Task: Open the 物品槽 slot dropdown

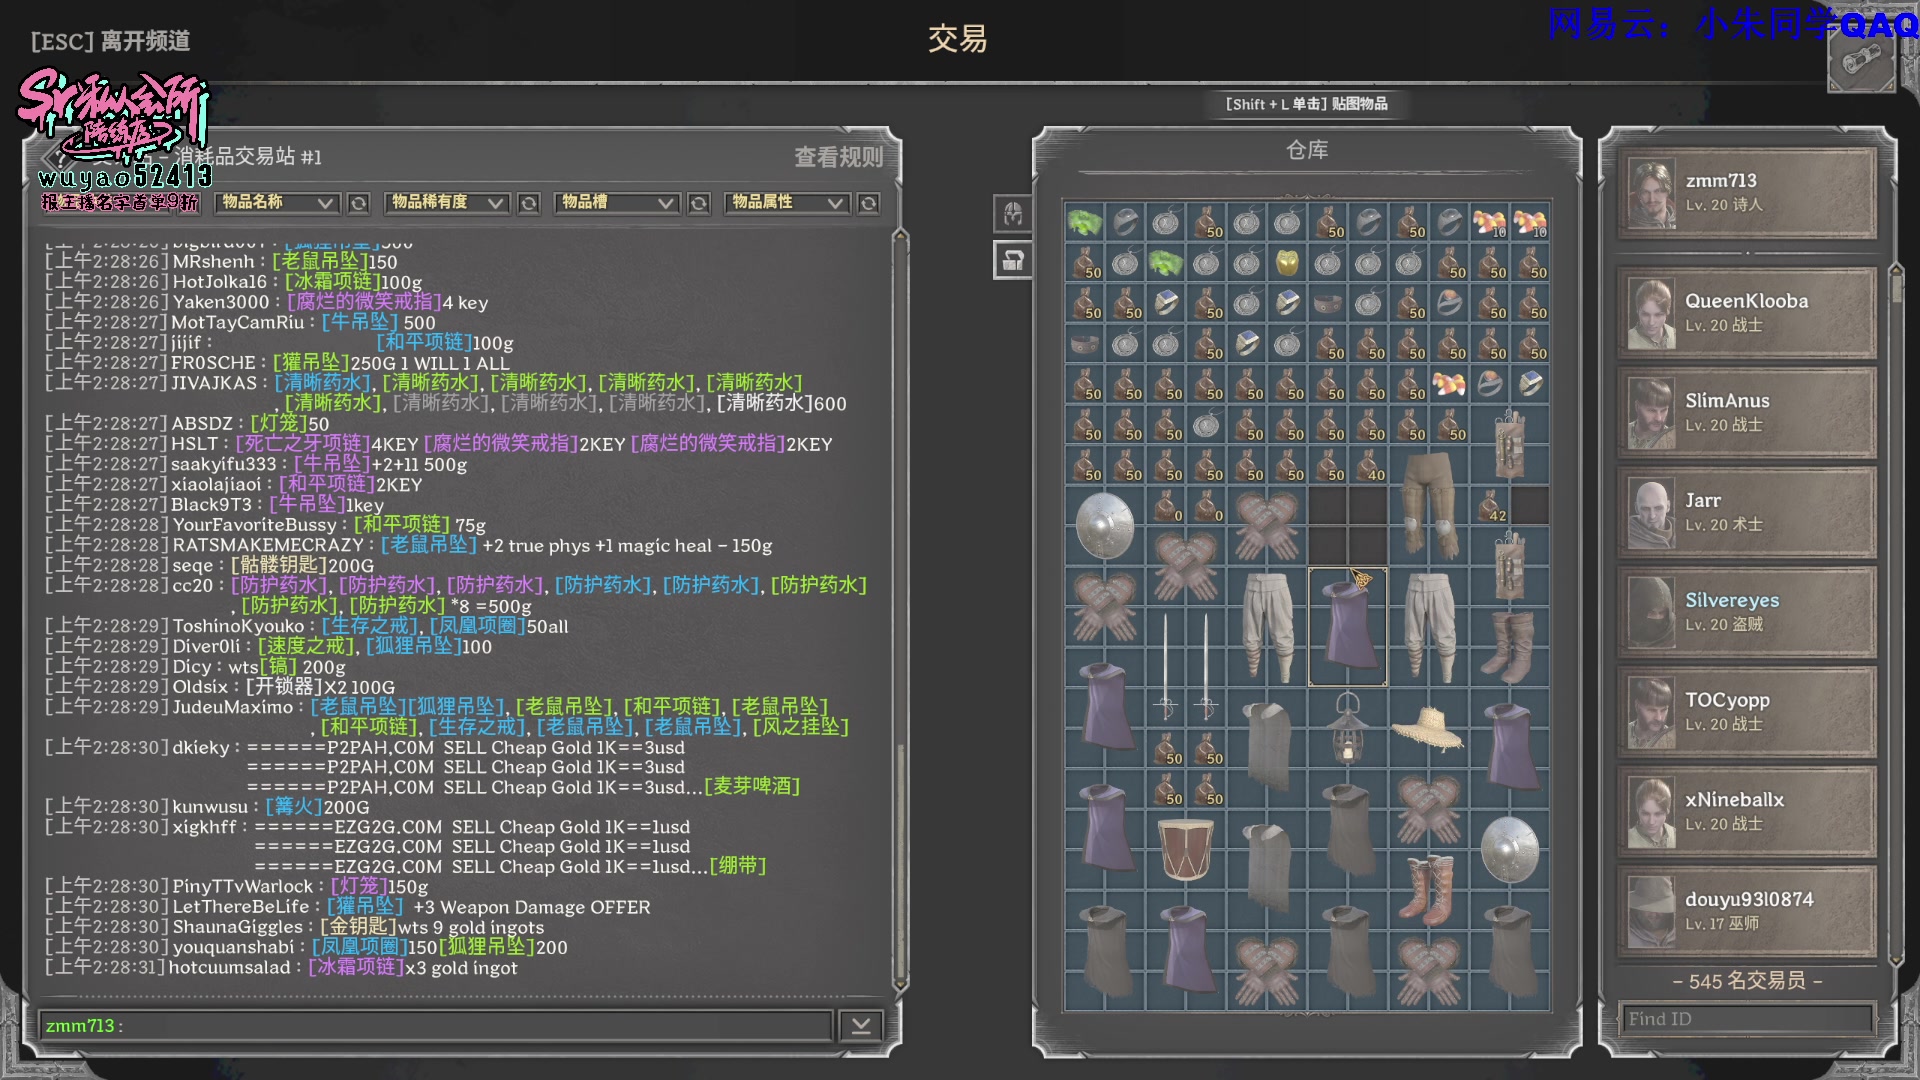Action: click(618, 203)
